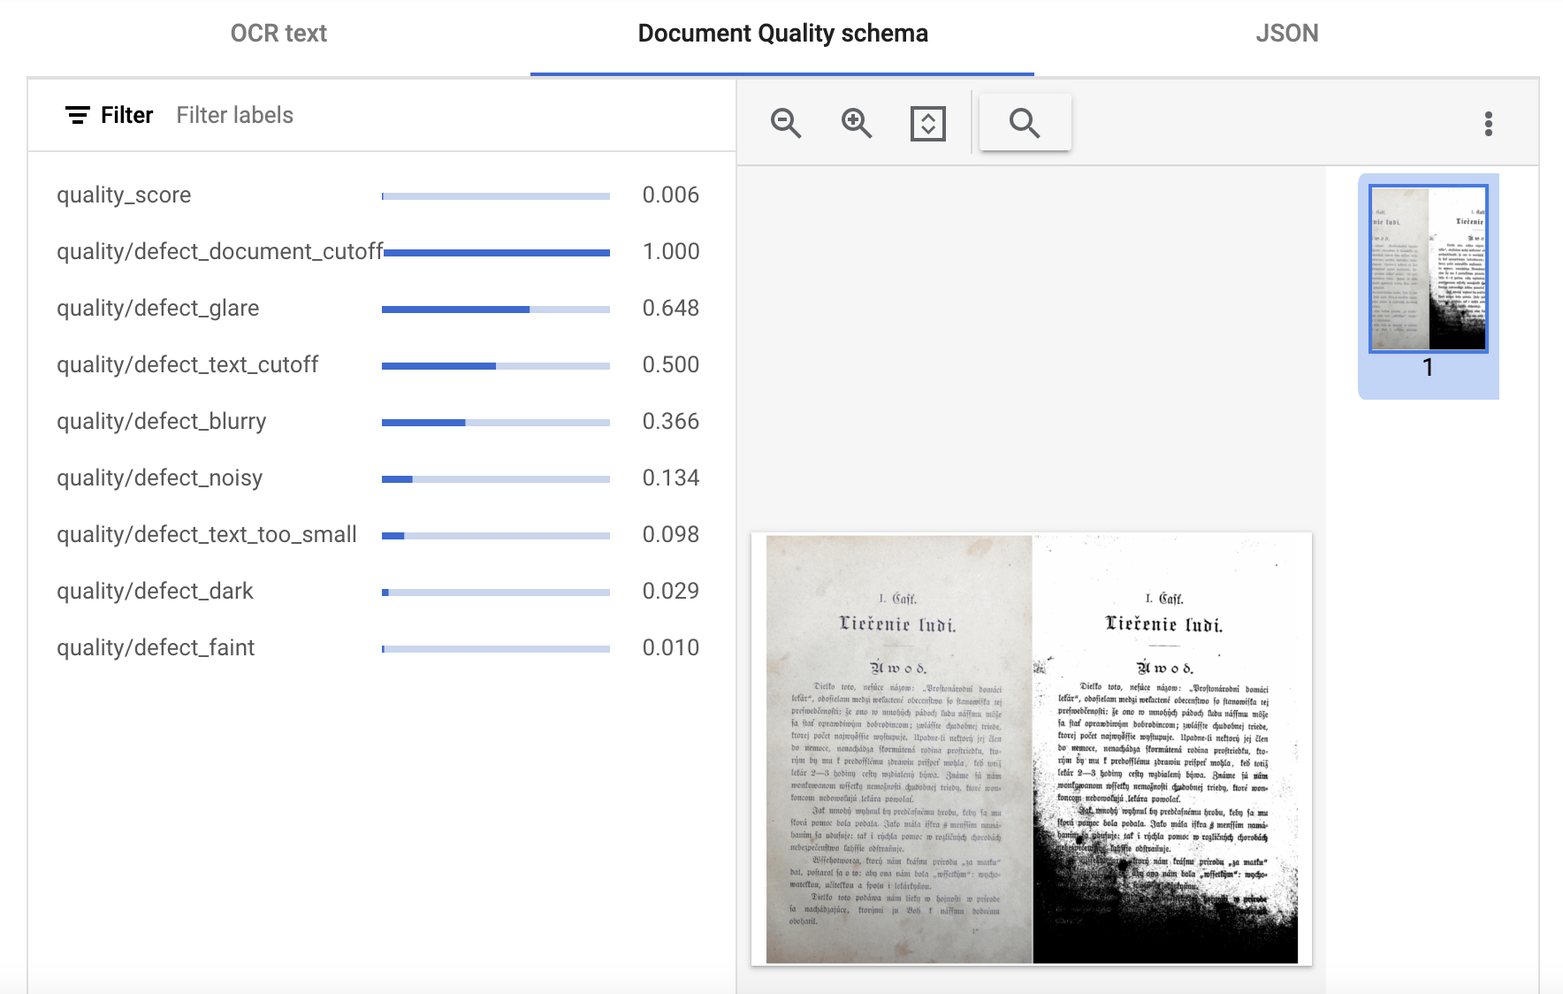Click the 0.029 dark value
Viewport: 1563px width, 994px height.
(x=671, y=591)
